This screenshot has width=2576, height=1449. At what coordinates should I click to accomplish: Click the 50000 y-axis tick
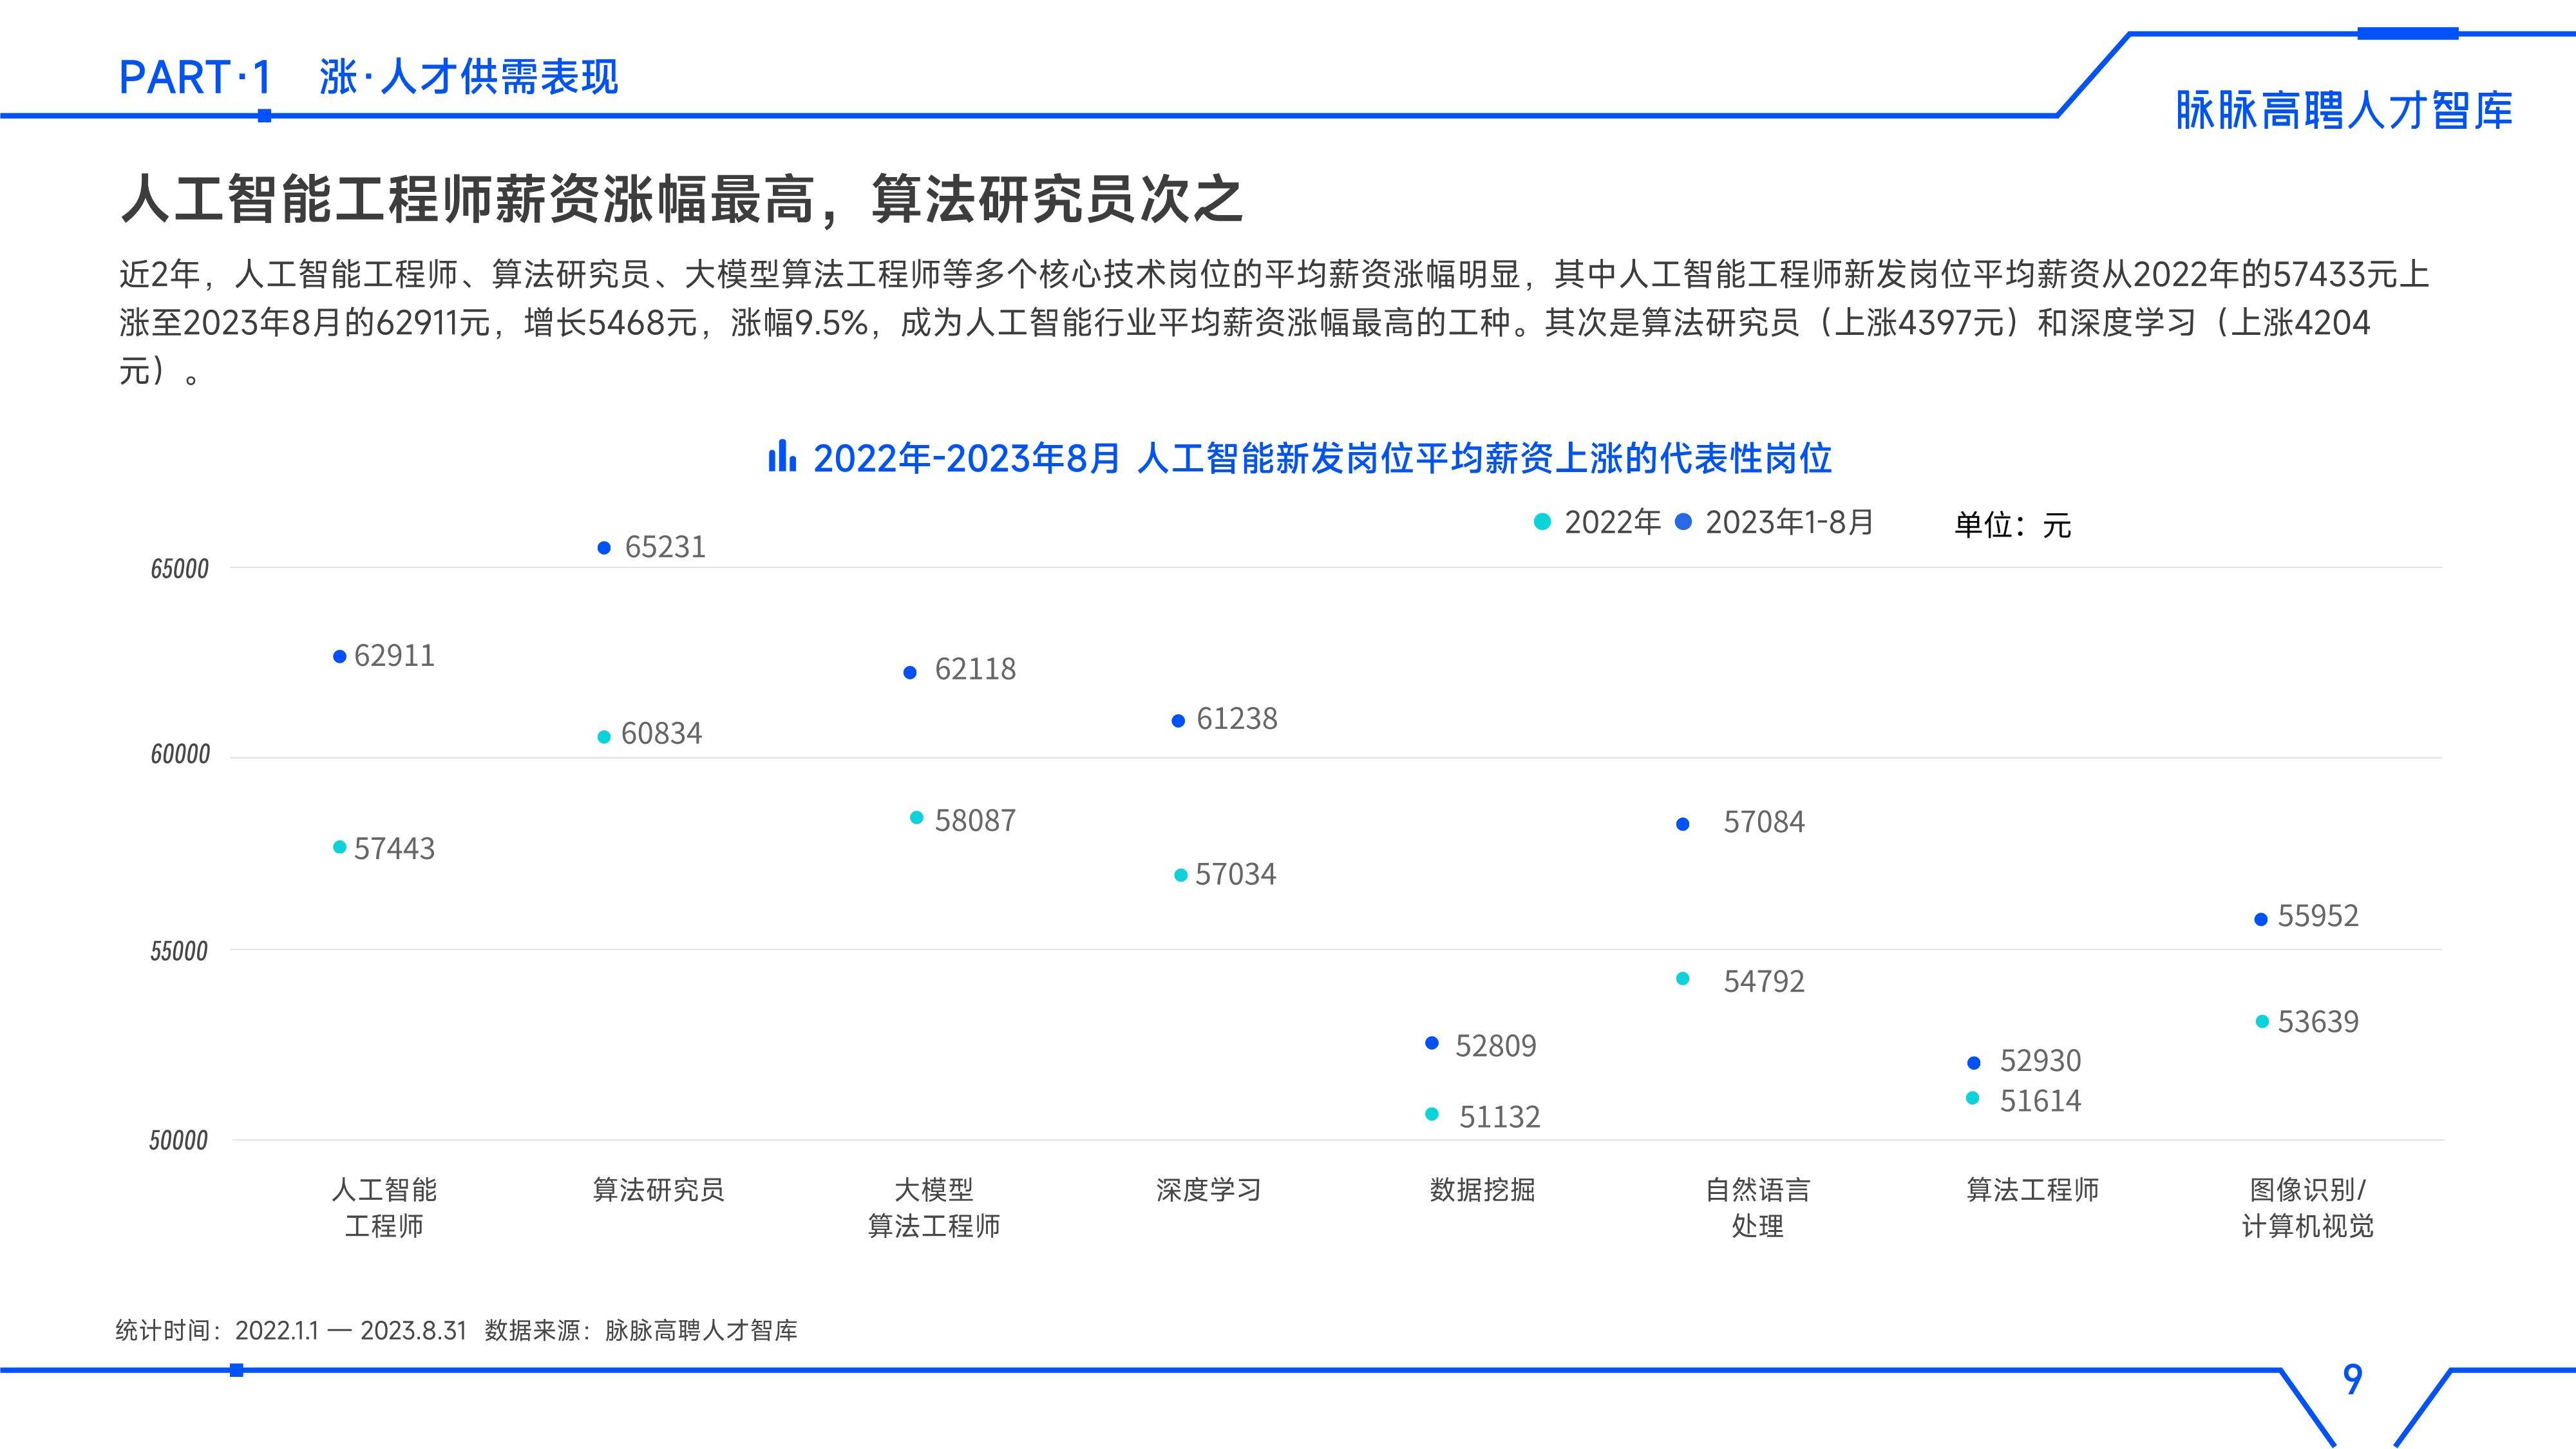[x=178, y=1141]
